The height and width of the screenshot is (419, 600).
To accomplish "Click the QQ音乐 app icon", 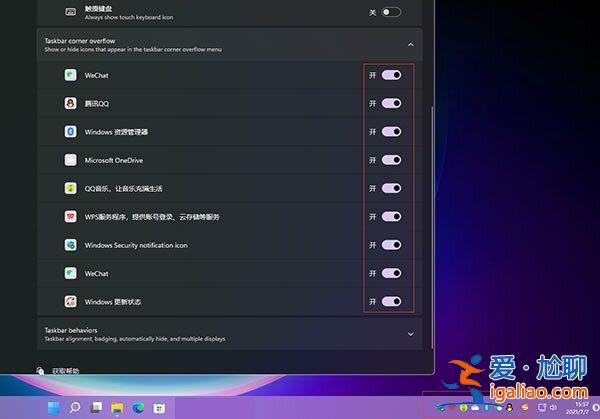I will tap(70, 188).
